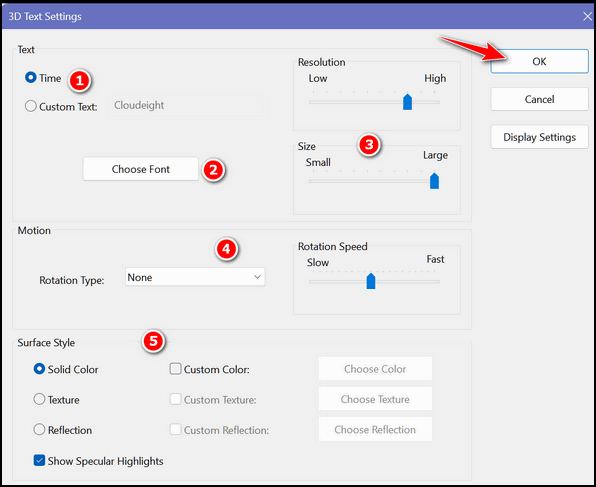Select the Custom Text radio option

click(30, 106)
